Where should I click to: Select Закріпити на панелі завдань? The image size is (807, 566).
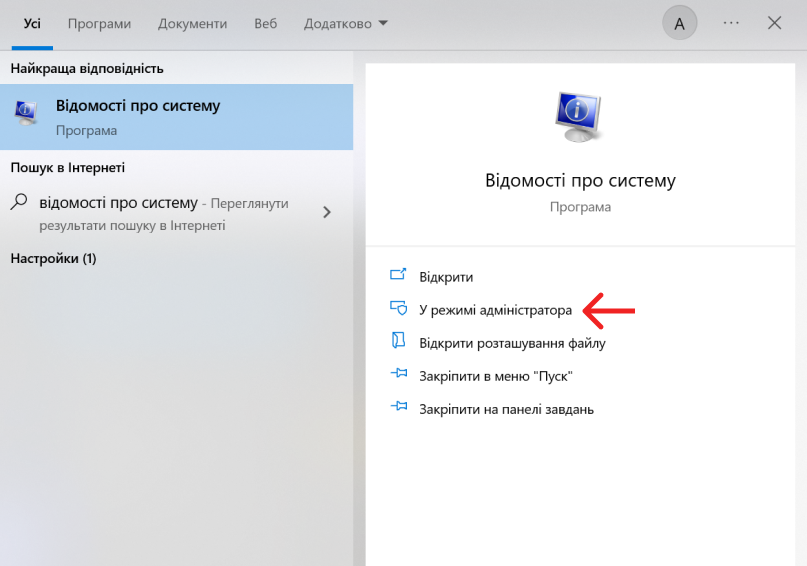coord(506,409)
